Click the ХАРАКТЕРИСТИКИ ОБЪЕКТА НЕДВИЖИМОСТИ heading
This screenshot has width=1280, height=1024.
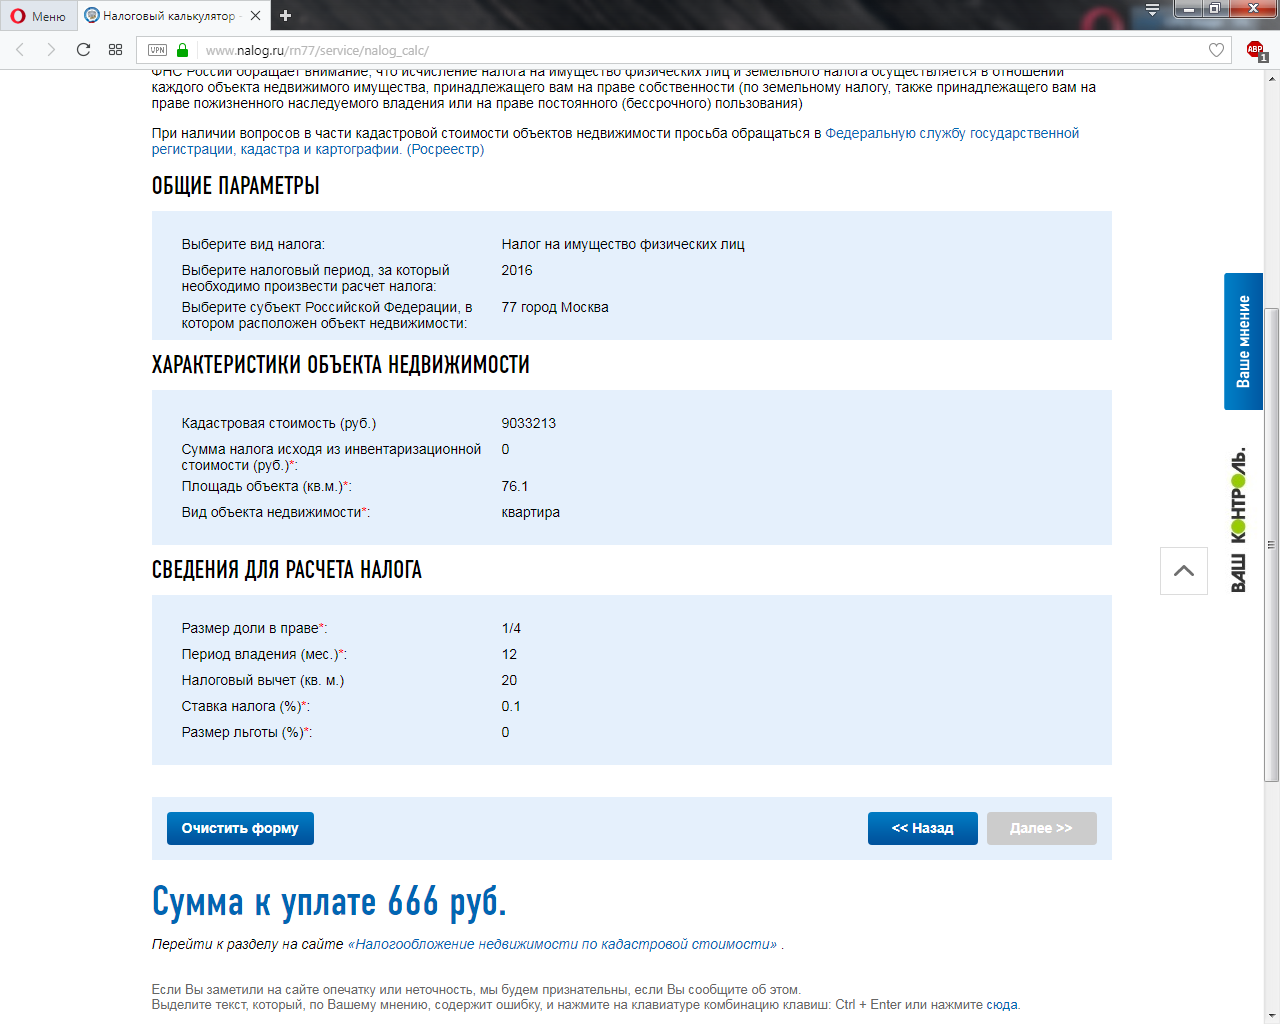pos(341,365)
